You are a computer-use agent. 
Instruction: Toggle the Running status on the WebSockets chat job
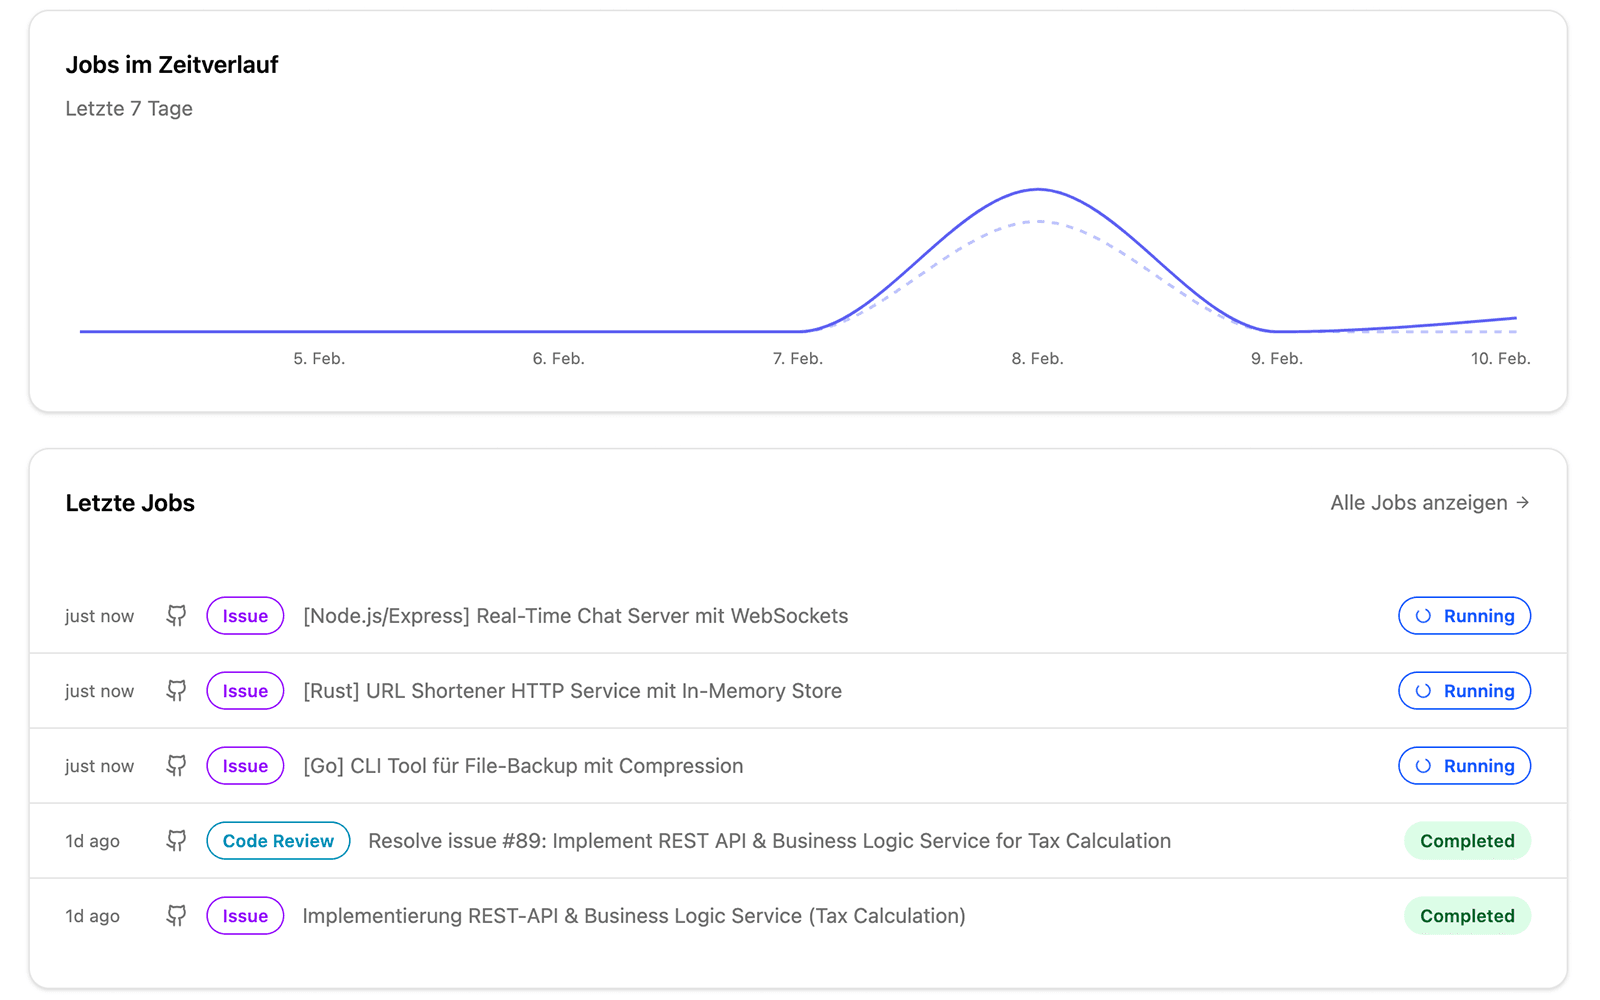pyautogui.click(x=1464, y=616)
